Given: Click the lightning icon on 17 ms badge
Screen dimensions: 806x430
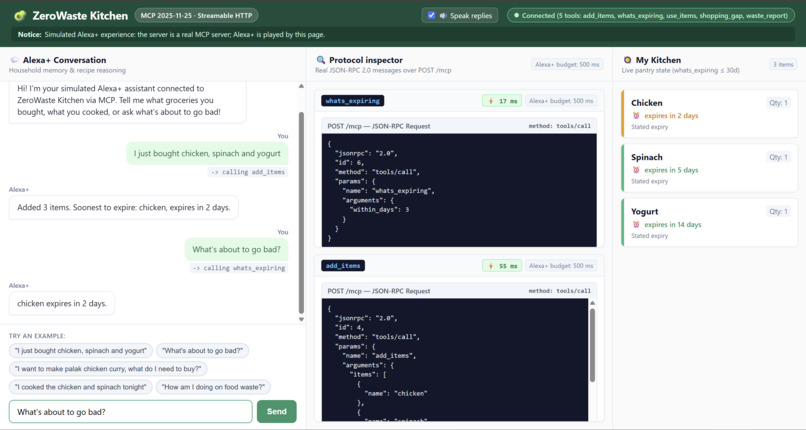Looking at the screenshot, I should (x=491, y=101).
